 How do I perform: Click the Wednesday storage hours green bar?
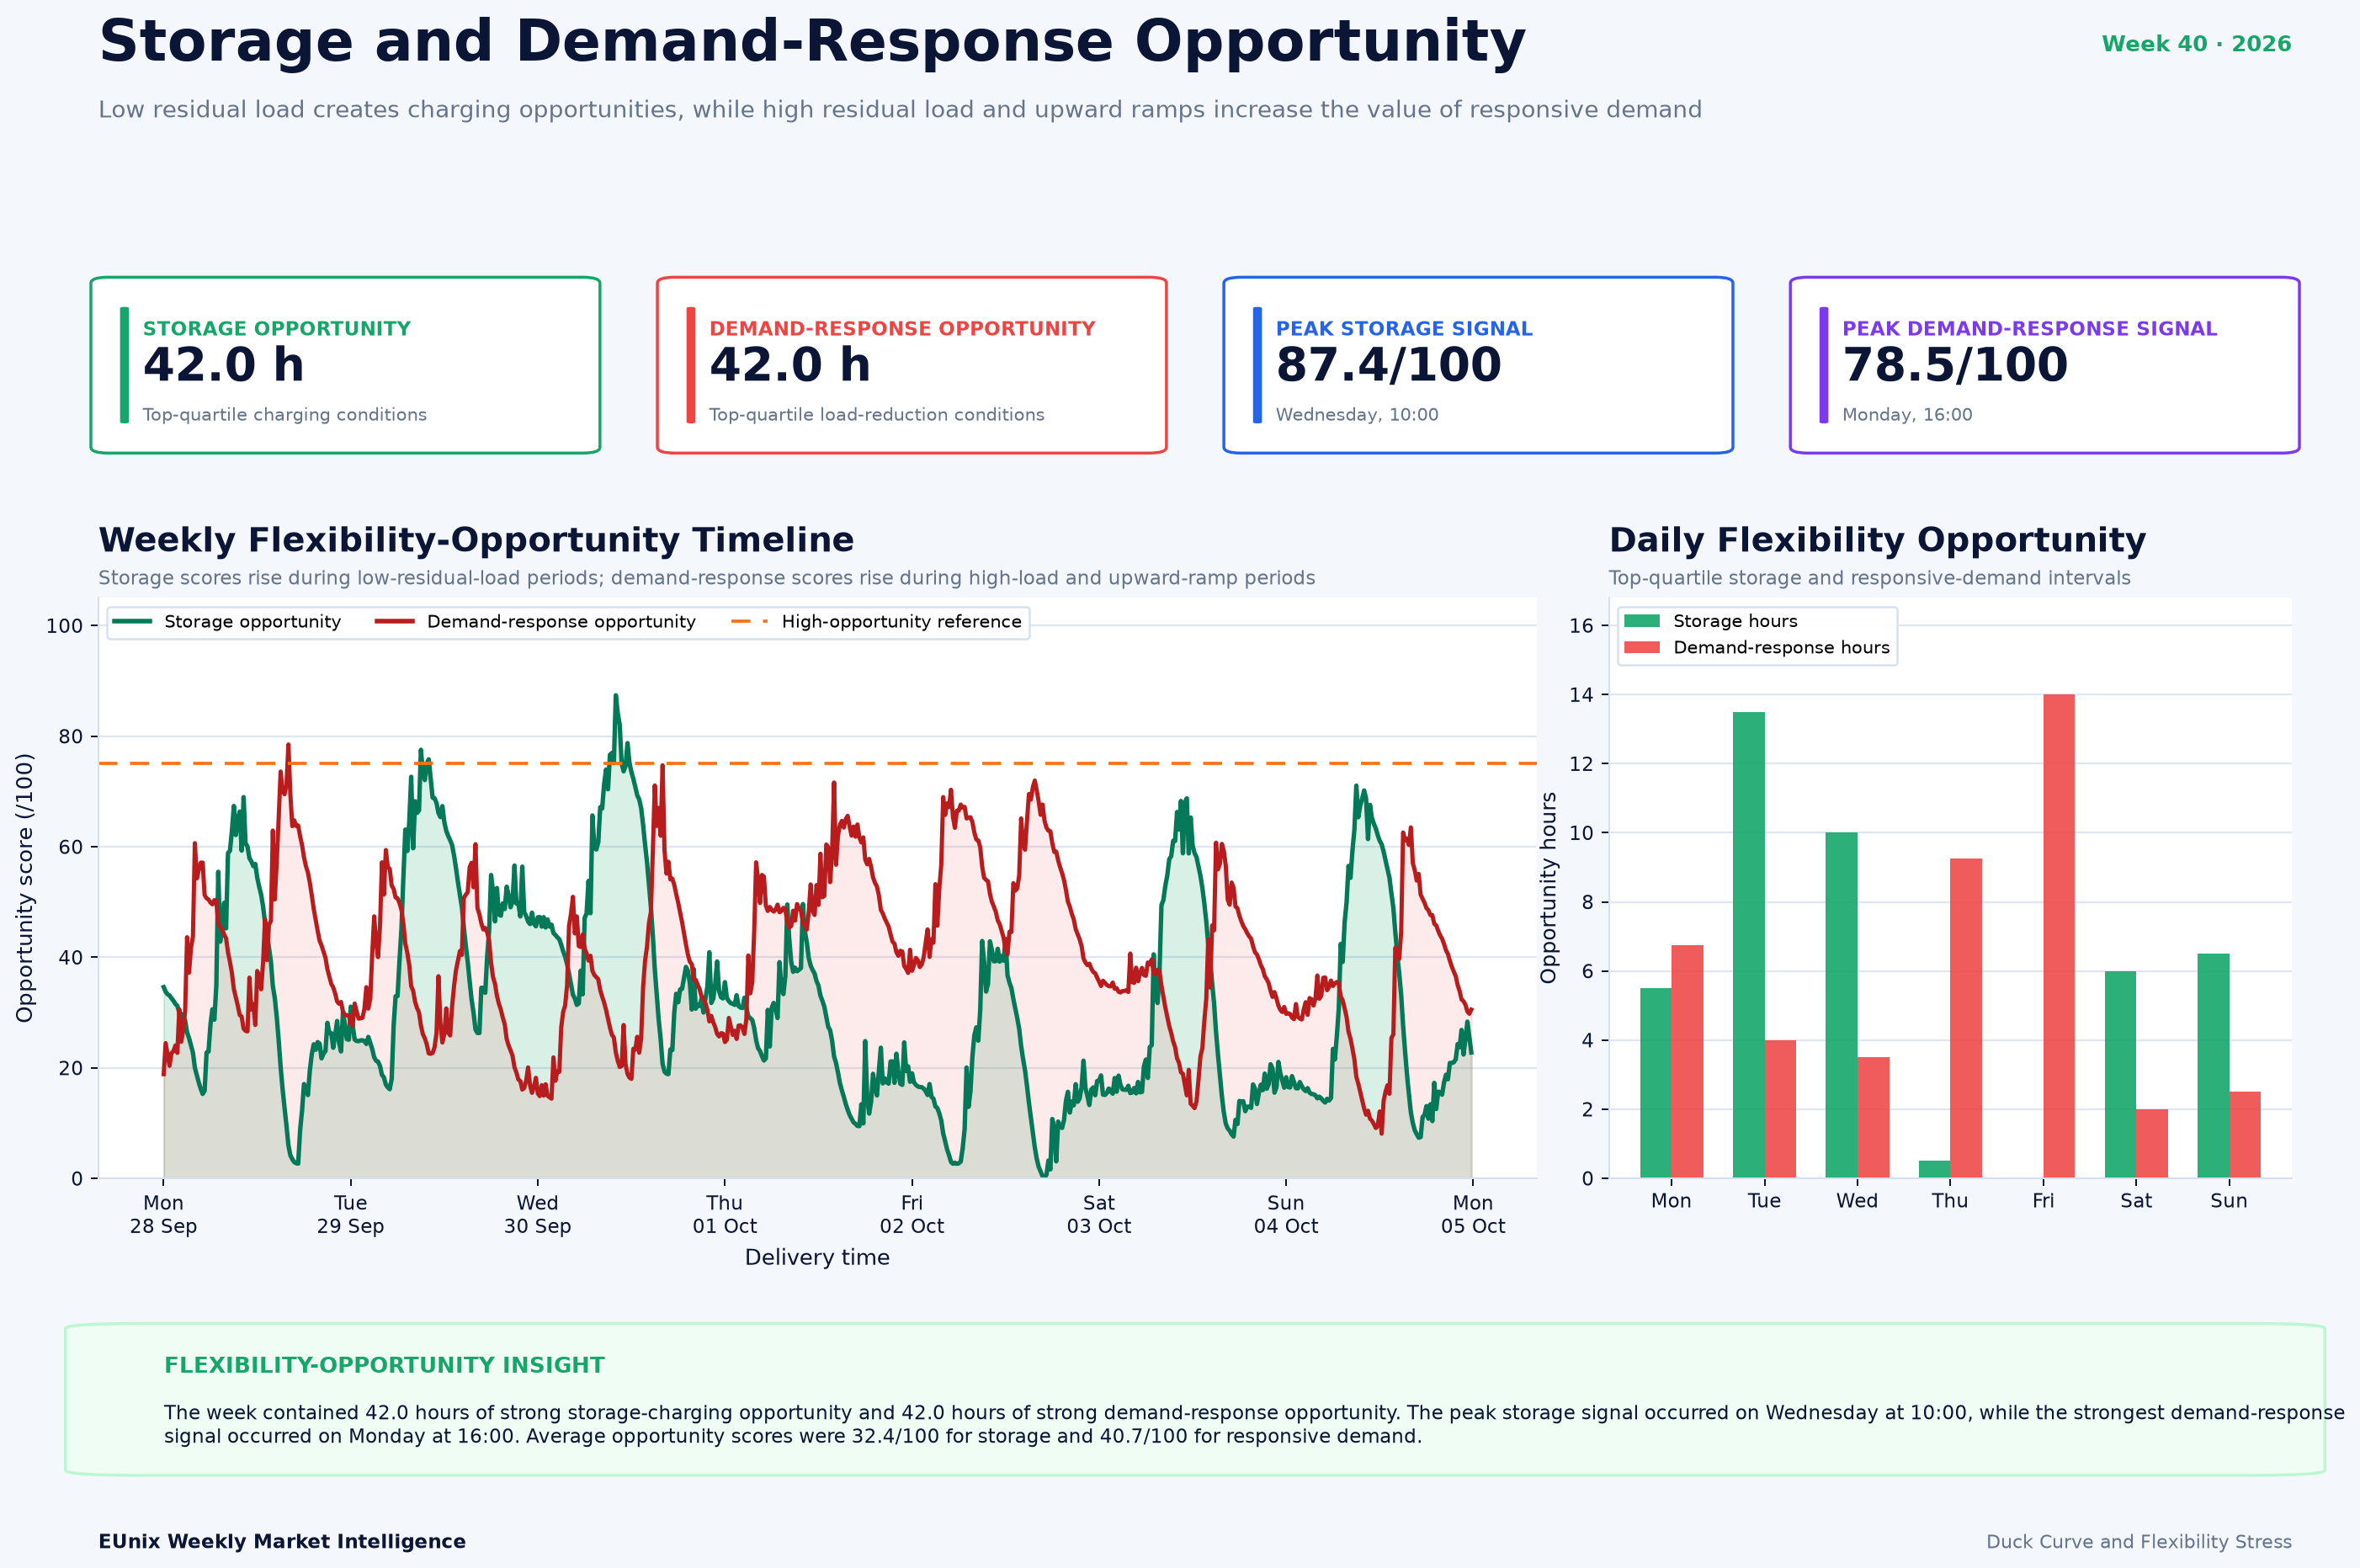(x=1842, y=1005)
